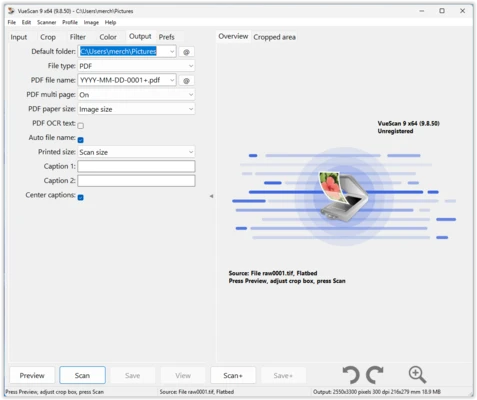Screen dimensions: 477x400
Task: Click the Default folder path text field
Action: [x=123, y=51]
